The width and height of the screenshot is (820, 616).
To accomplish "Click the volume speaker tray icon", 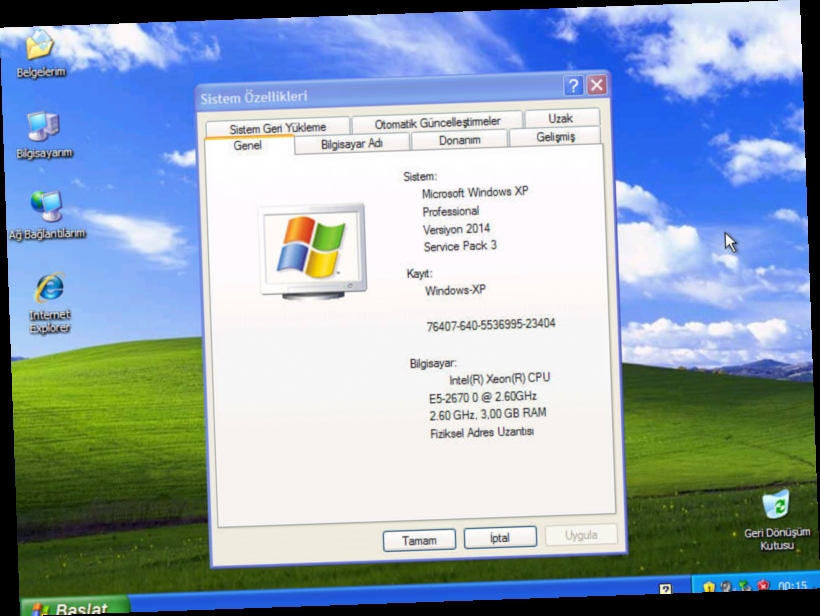I will [724, 585].
